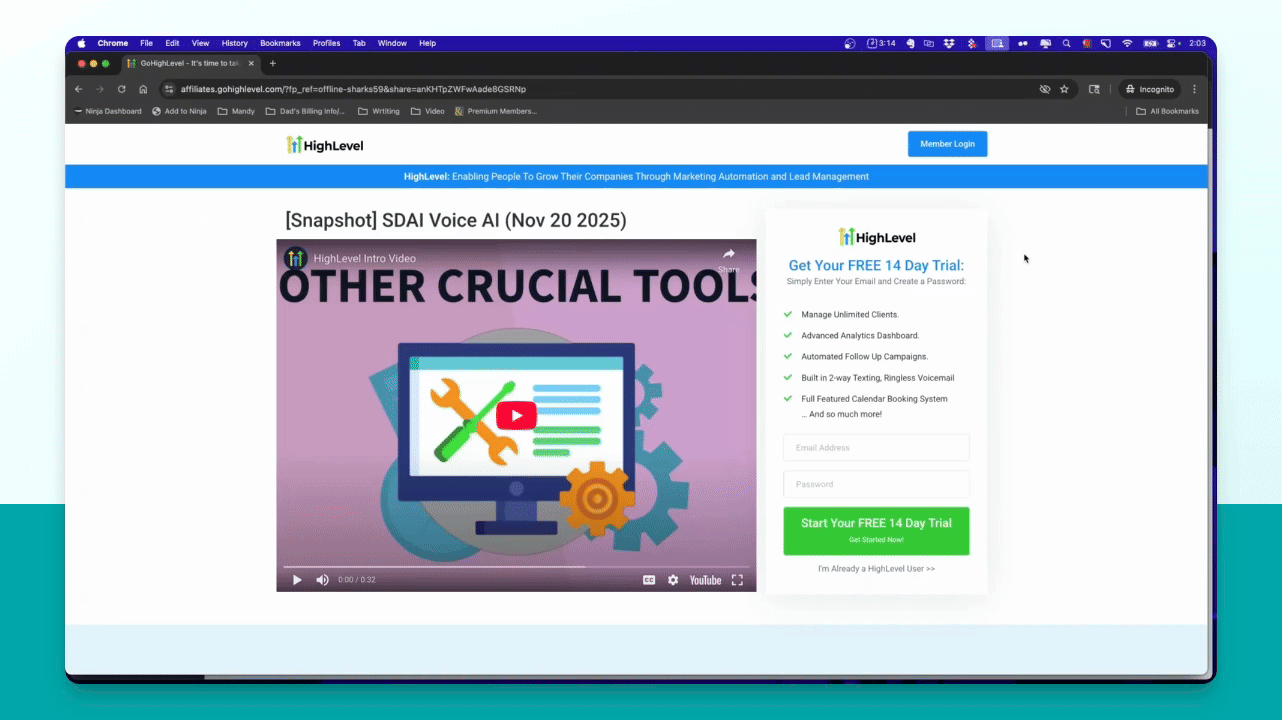Viewport: 1282px width, 720px height.
Task: Expand the Wrtiting bookmarks folder
Action: (x=379, y=111)
